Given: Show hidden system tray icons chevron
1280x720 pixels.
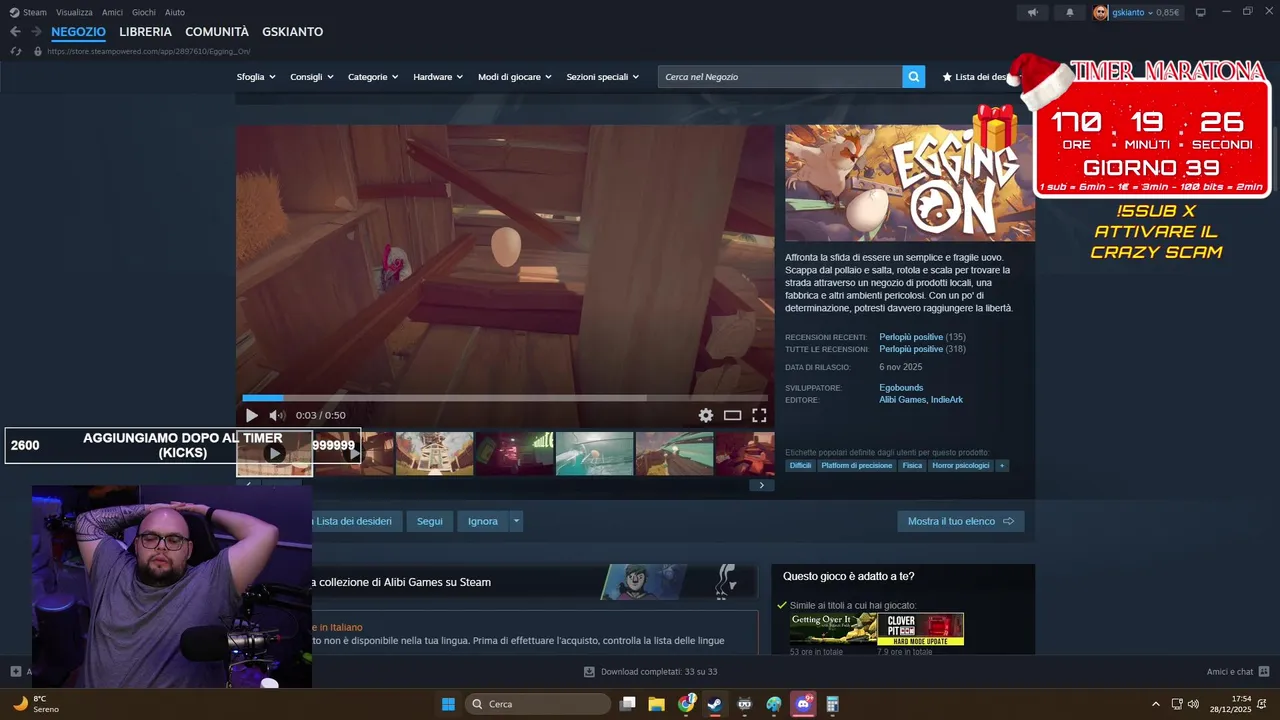Looking at the screenshot, I should click(x=1156, y=704).
